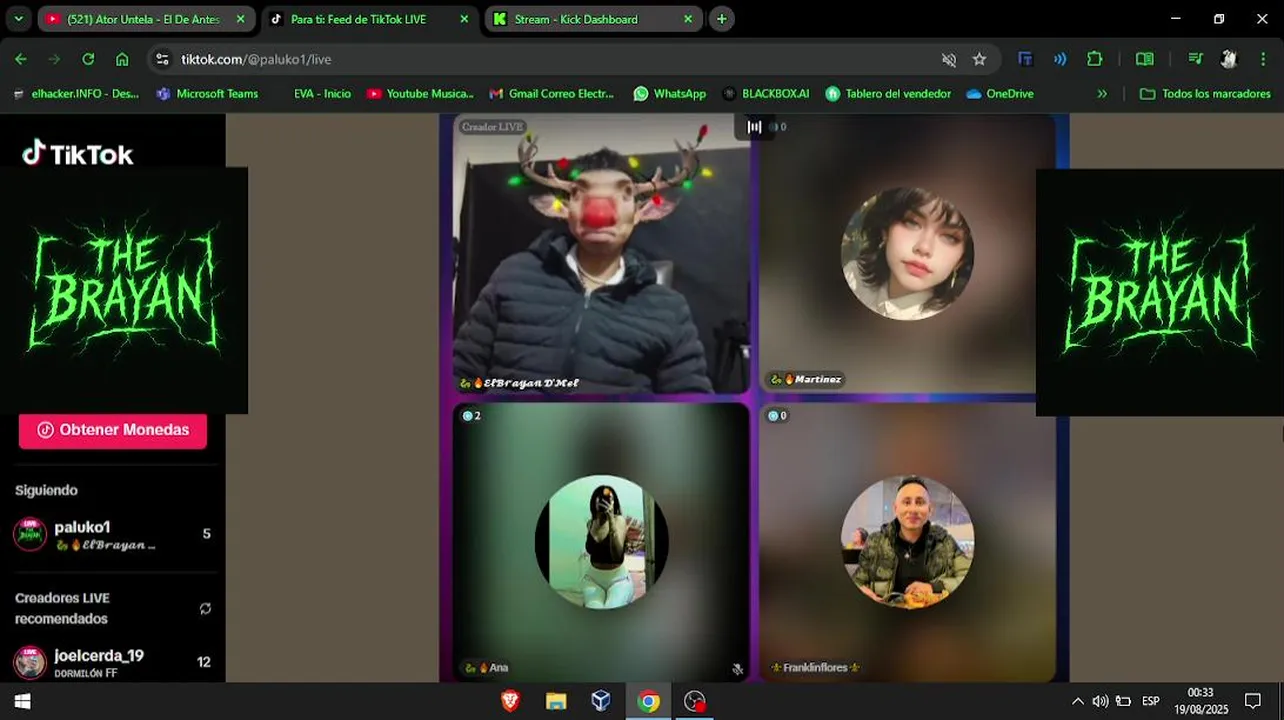Open the Windows notification center
The image size is (1284, 720).
coord(1252,701)
